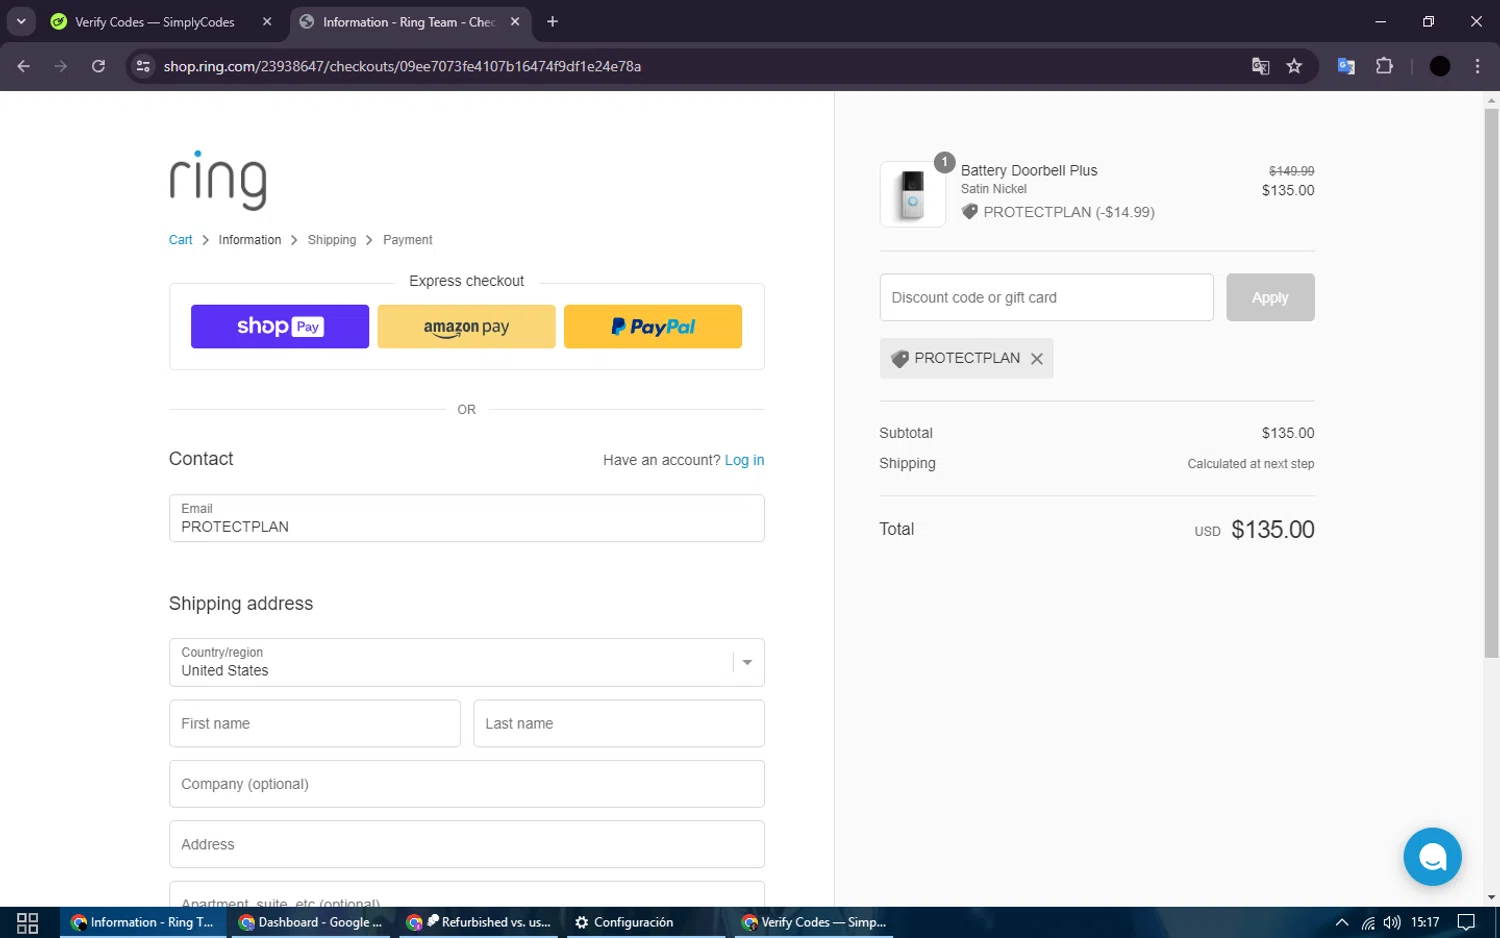The height and width of the screenshot is (938, 1500).
Task: Open network Wi-Fi tray icon
Action: click(1368, 922)
